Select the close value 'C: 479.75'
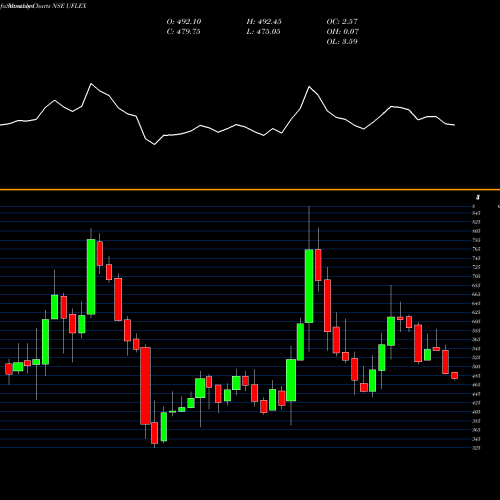Image resolution: width=500 pixels, height=500 pixels. click(x=183, y=32)
